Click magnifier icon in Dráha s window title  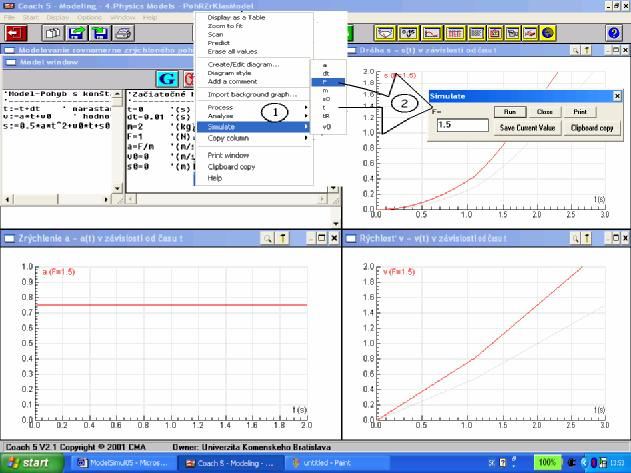pyautogui.click(x=576, y=50)
